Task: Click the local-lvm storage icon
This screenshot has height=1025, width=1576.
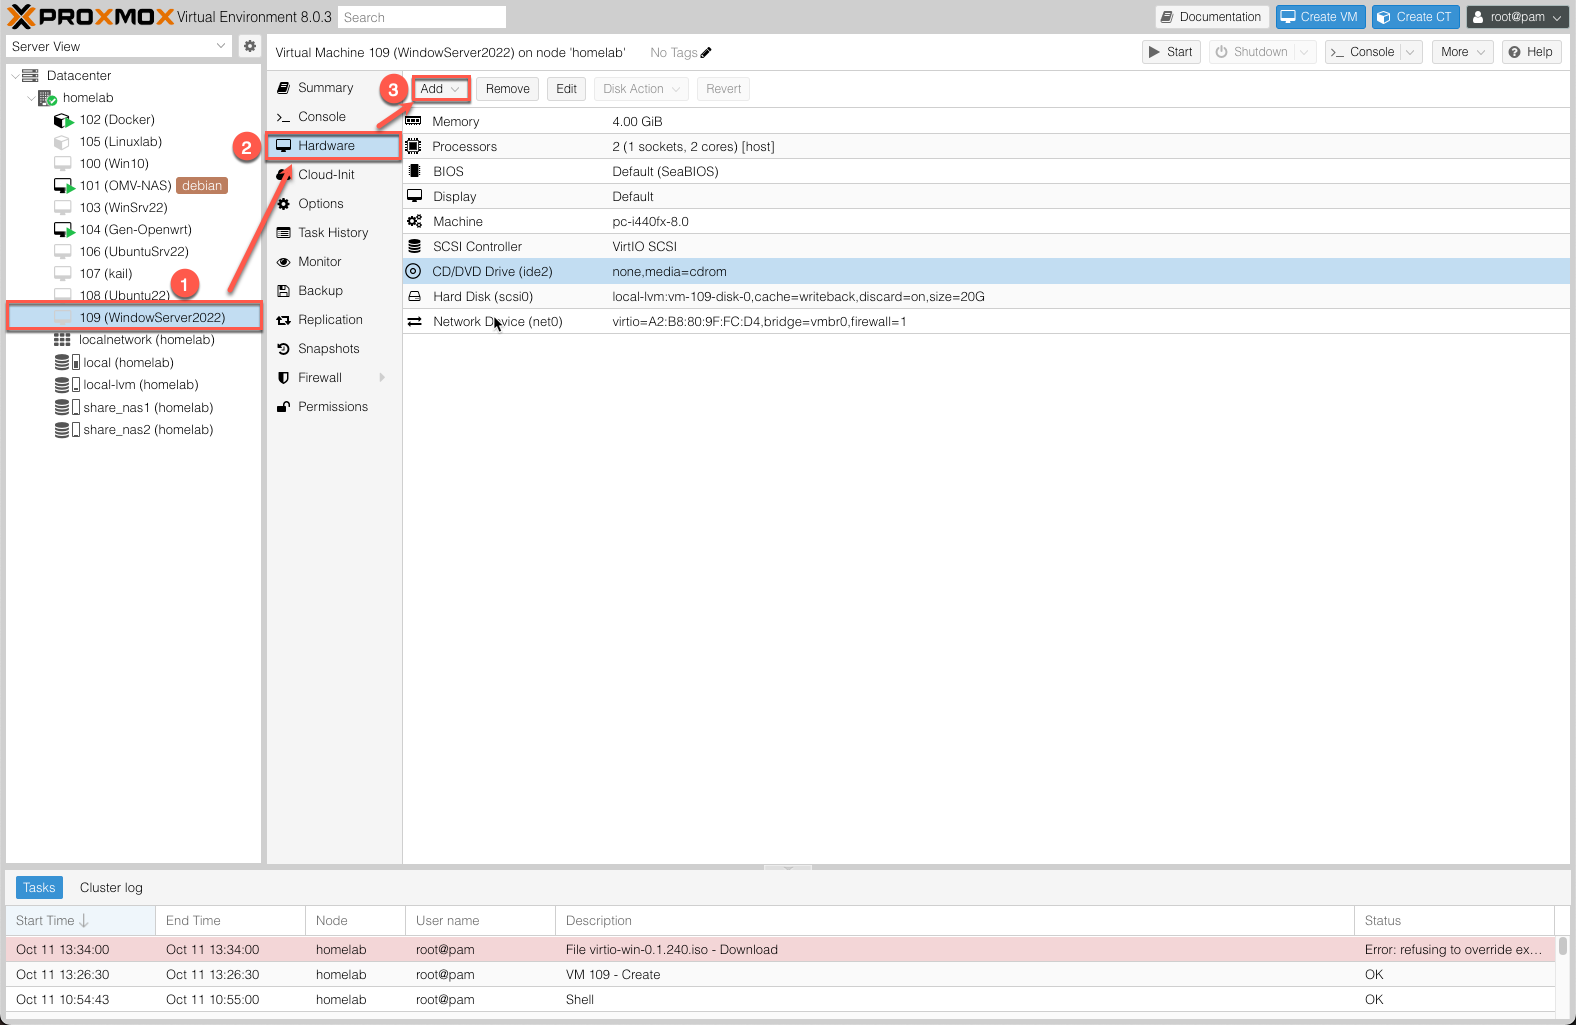Action: pyautogui.click(x=67, y=385)
